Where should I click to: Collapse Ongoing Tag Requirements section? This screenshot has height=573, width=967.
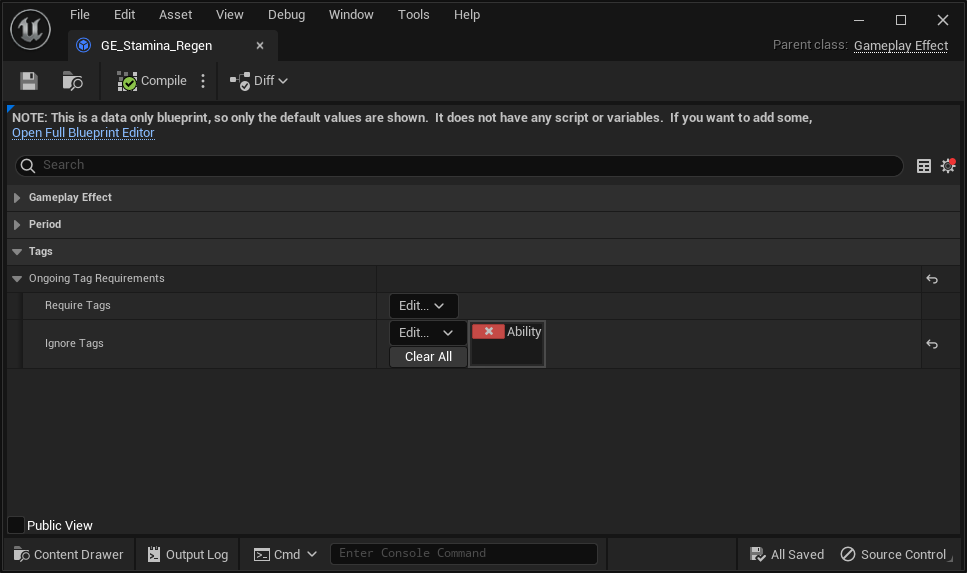17,279
